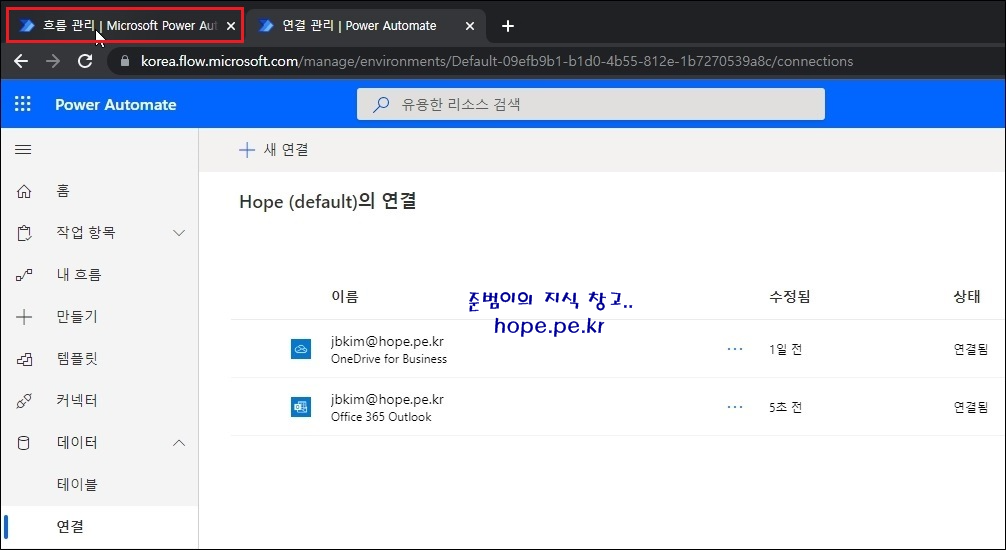This screenshot has width=1006, height=550.
Task: Switch to the 연결 관리 browser tab
Action: point(366,26)
